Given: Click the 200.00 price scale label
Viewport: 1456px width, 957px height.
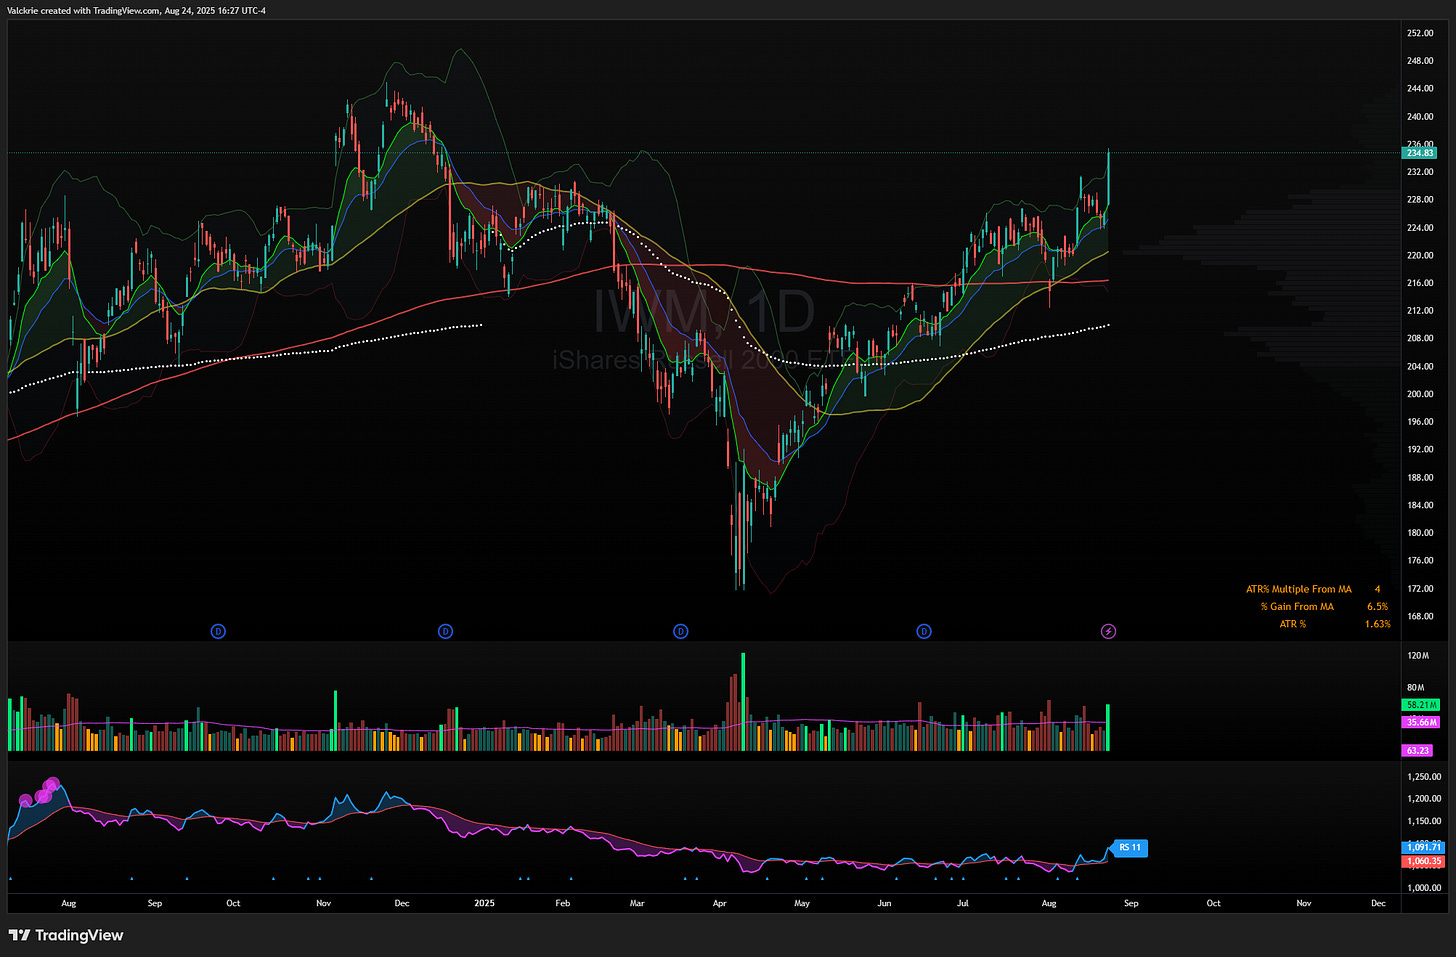Looking at the screenshot, I should (x=1420, y=394).
